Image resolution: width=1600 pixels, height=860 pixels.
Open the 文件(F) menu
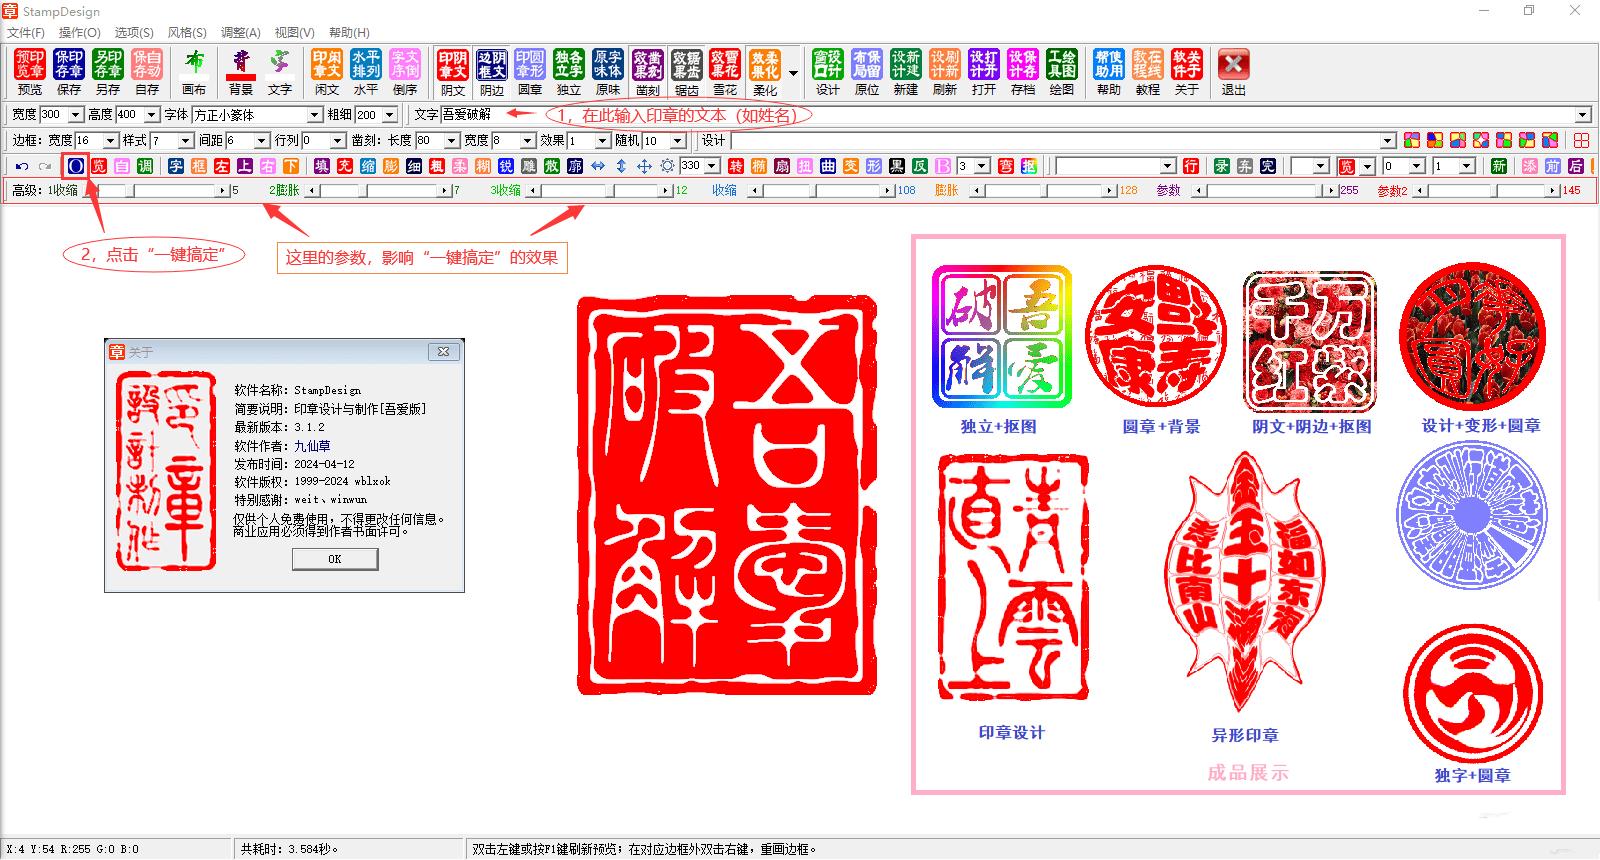[x=26, y=33]
